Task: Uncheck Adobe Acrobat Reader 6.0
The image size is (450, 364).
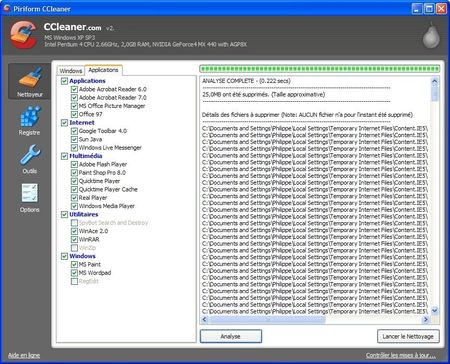Action: 74,89
